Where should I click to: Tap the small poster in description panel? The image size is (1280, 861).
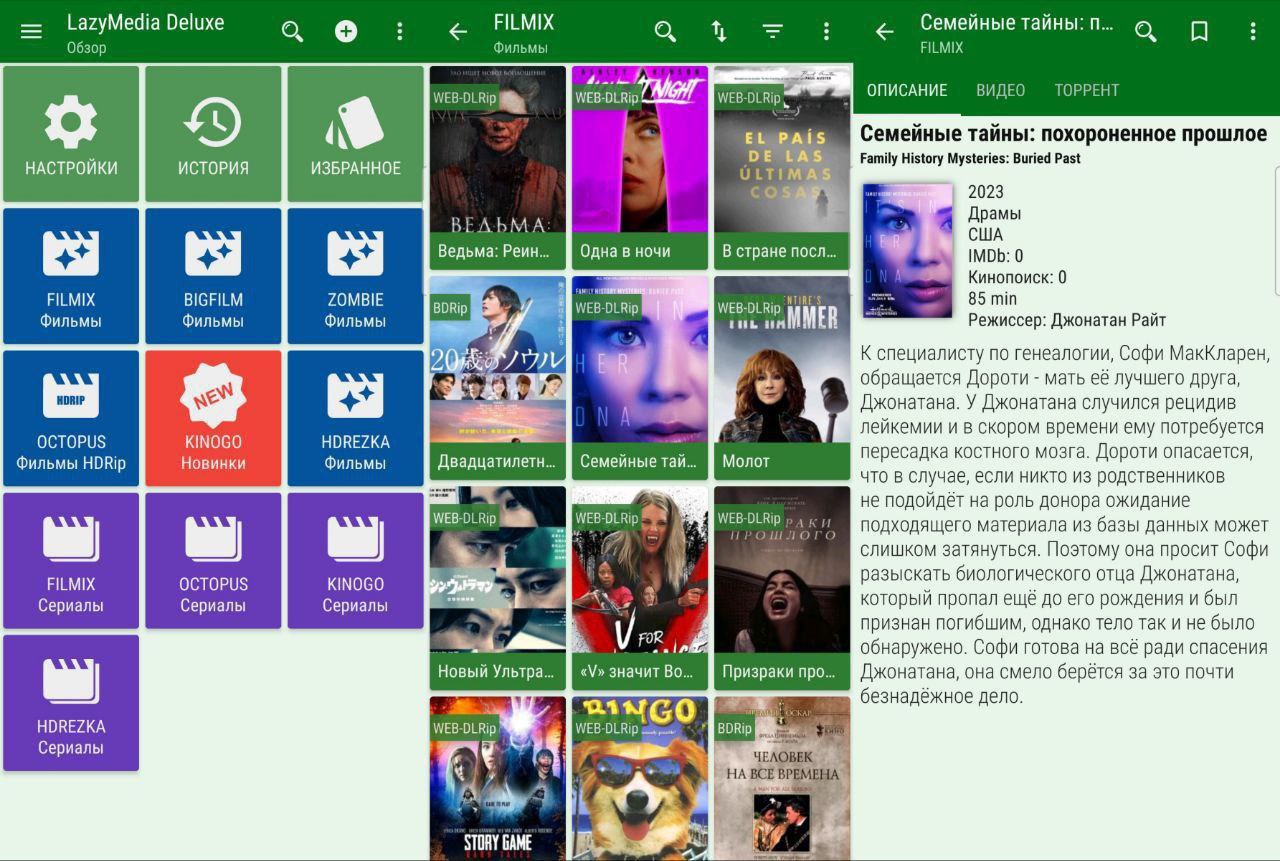[x=907, y=250]
